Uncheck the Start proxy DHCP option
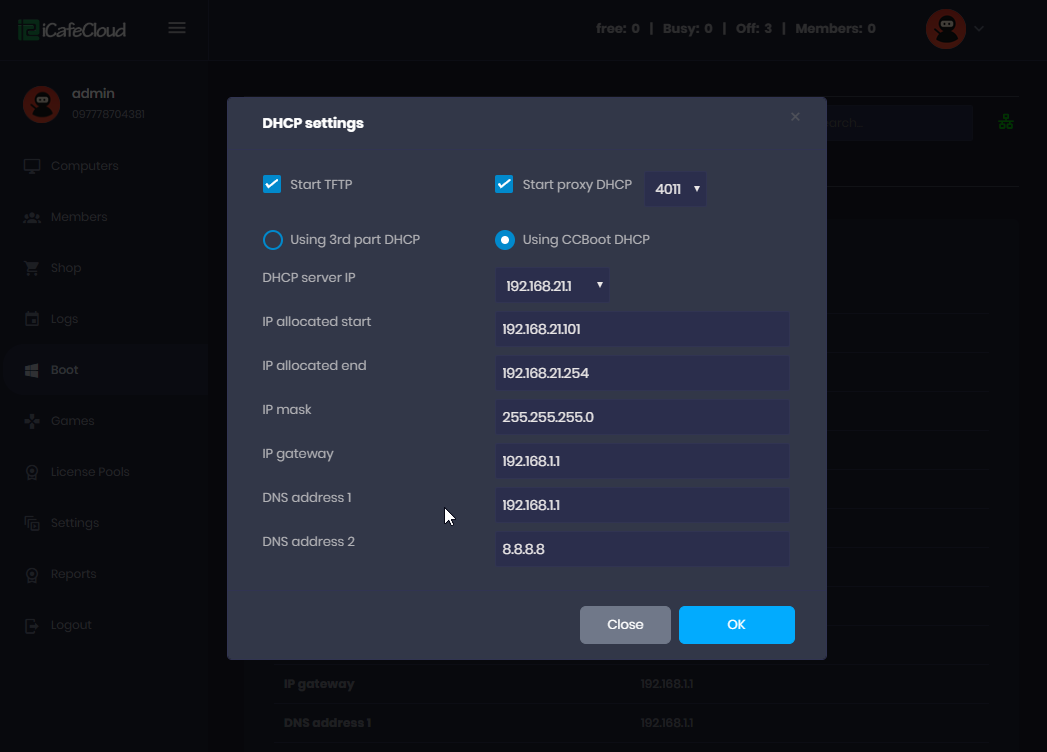This screenshot has width=1047, height=752. click(x=503, y=184)
